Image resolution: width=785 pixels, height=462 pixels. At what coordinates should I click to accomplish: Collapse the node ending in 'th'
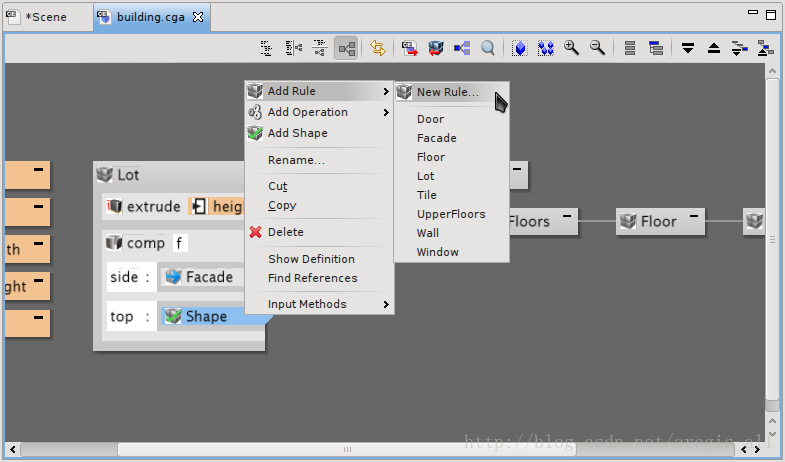tap(39, 244)
